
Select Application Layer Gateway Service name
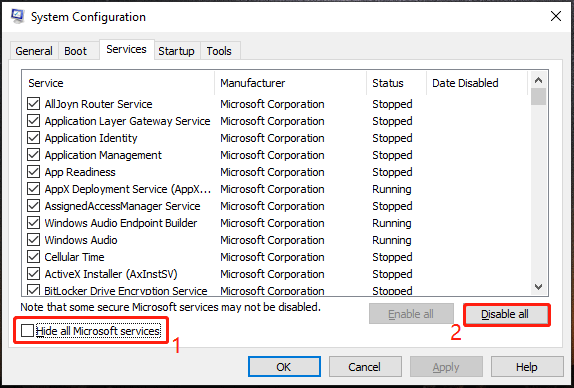click(x=127, y=121)
